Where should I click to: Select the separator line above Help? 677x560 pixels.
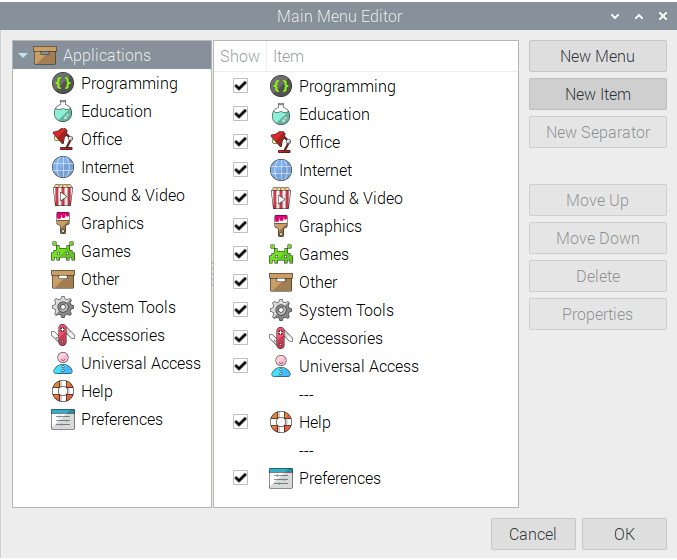(x=306, y=394)
